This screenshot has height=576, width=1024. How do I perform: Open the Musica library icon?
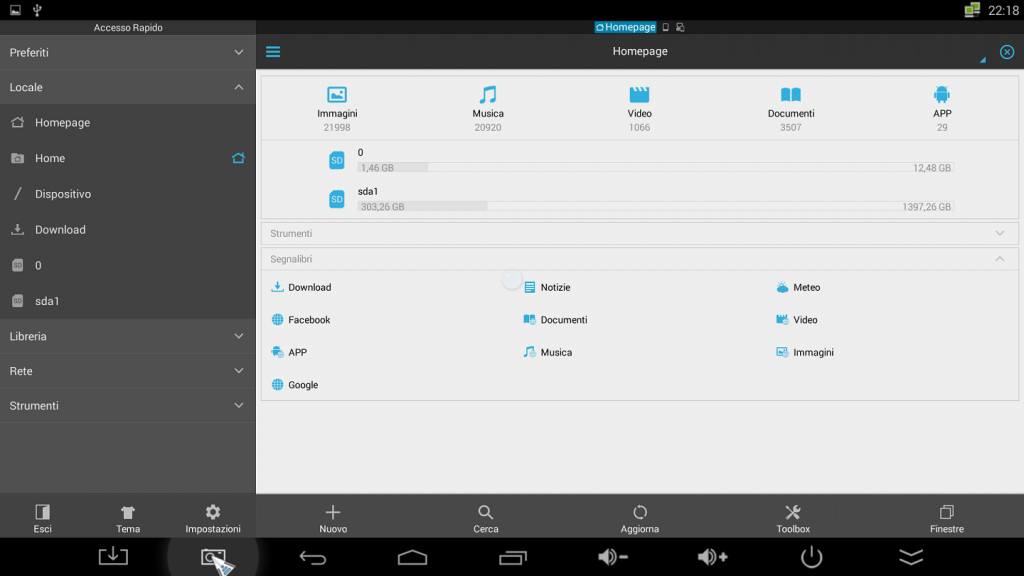tap(488, 95)
